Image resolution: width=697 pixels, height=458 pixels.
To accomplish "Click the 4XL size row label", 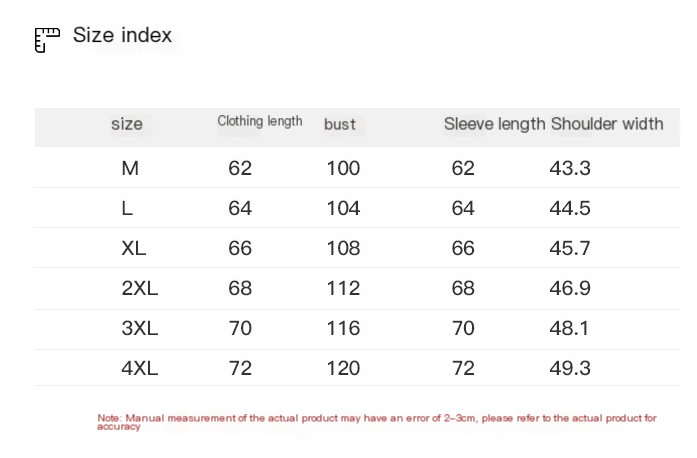I will [140, 368].
